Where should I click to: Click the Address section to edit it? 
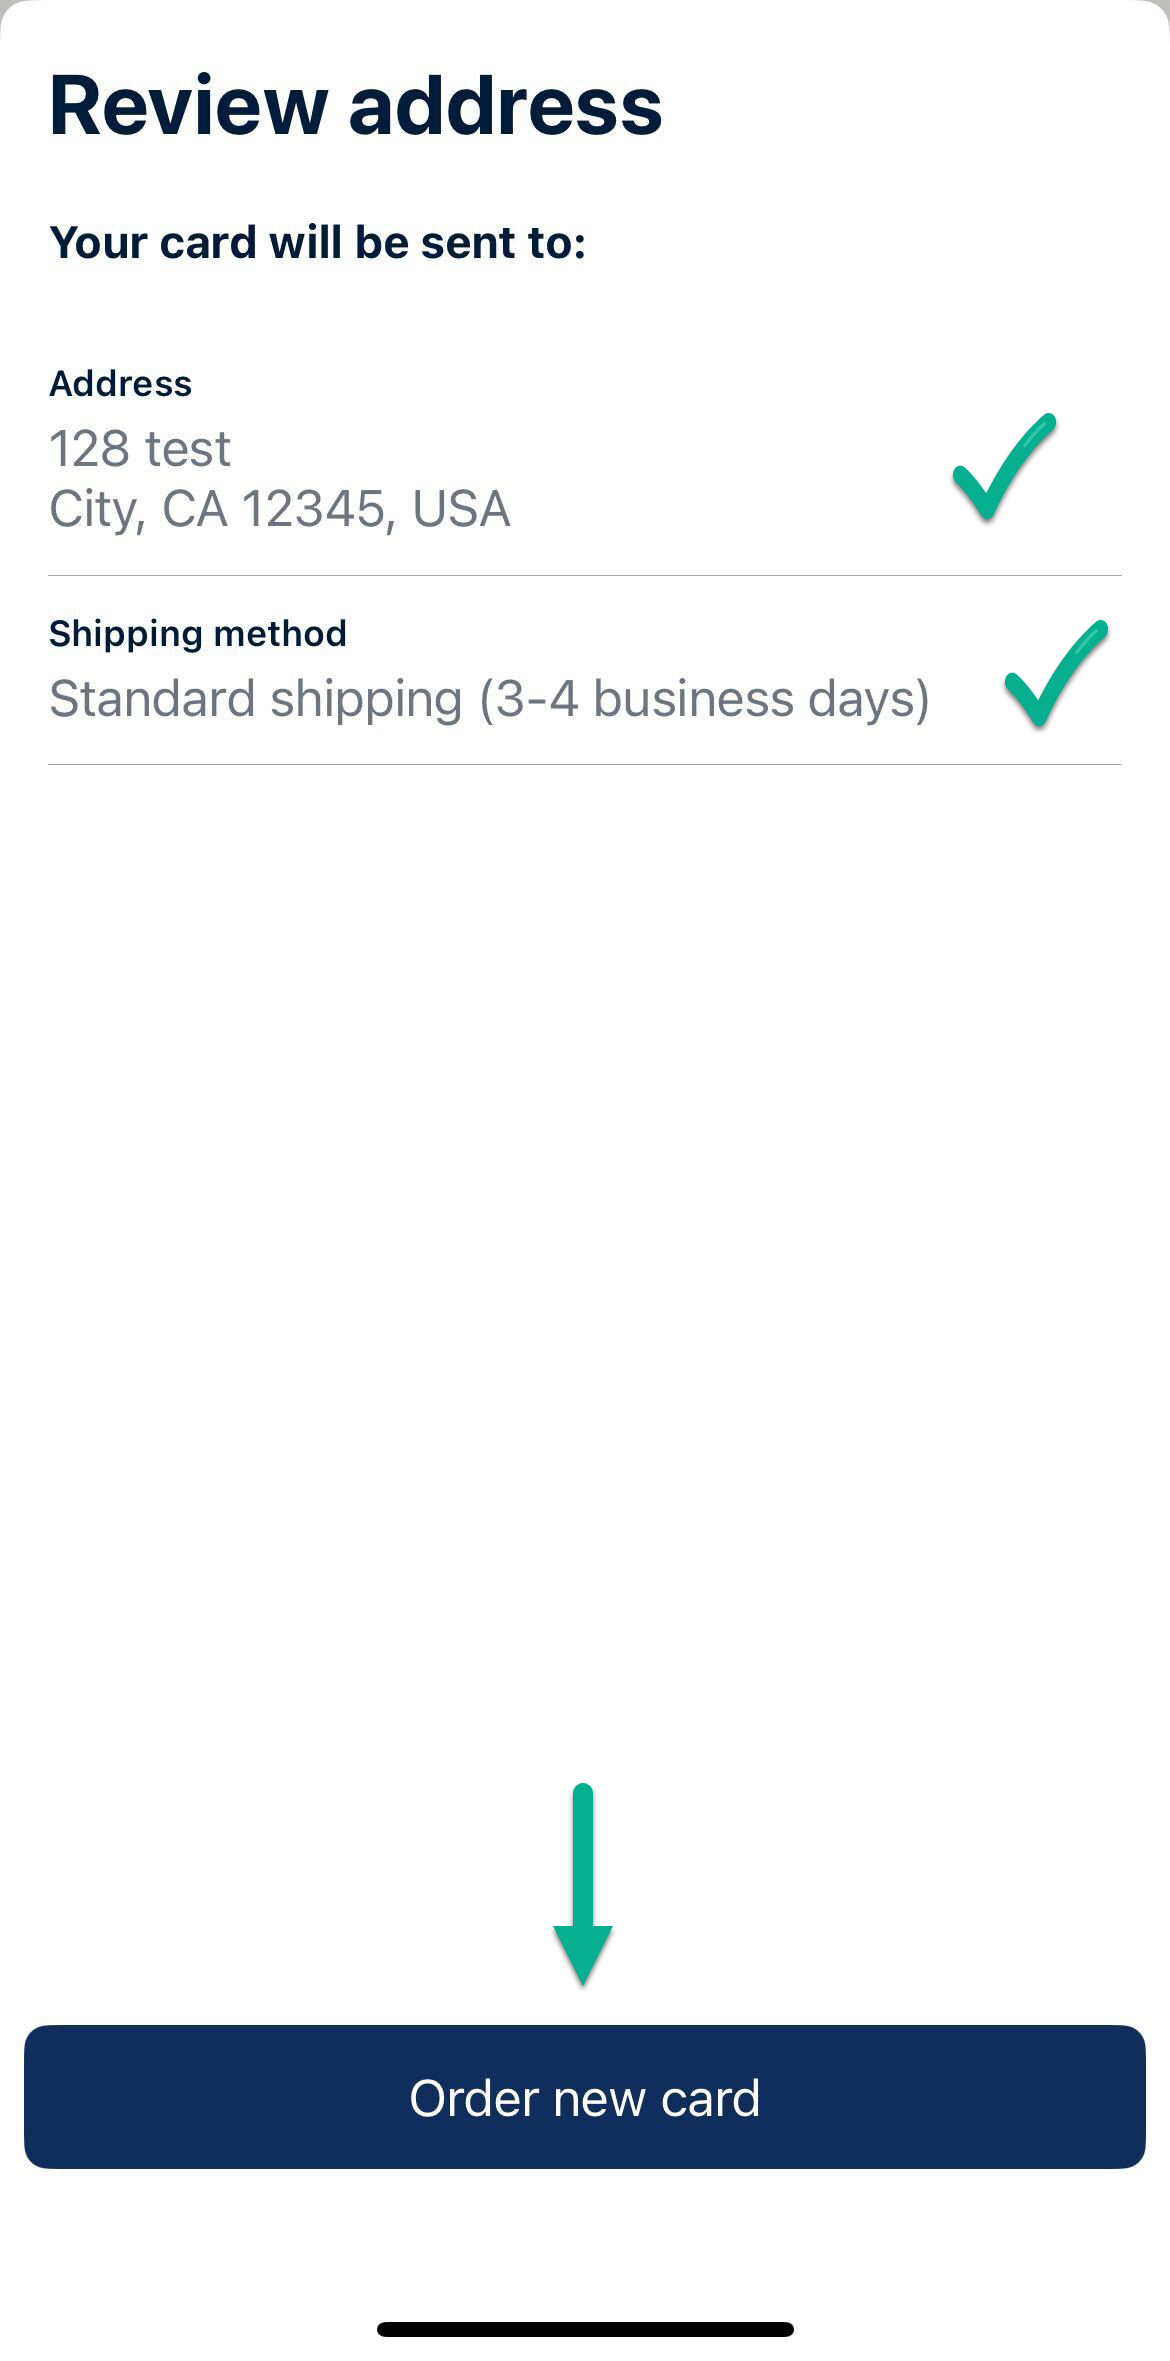click(x=400, y=450)
